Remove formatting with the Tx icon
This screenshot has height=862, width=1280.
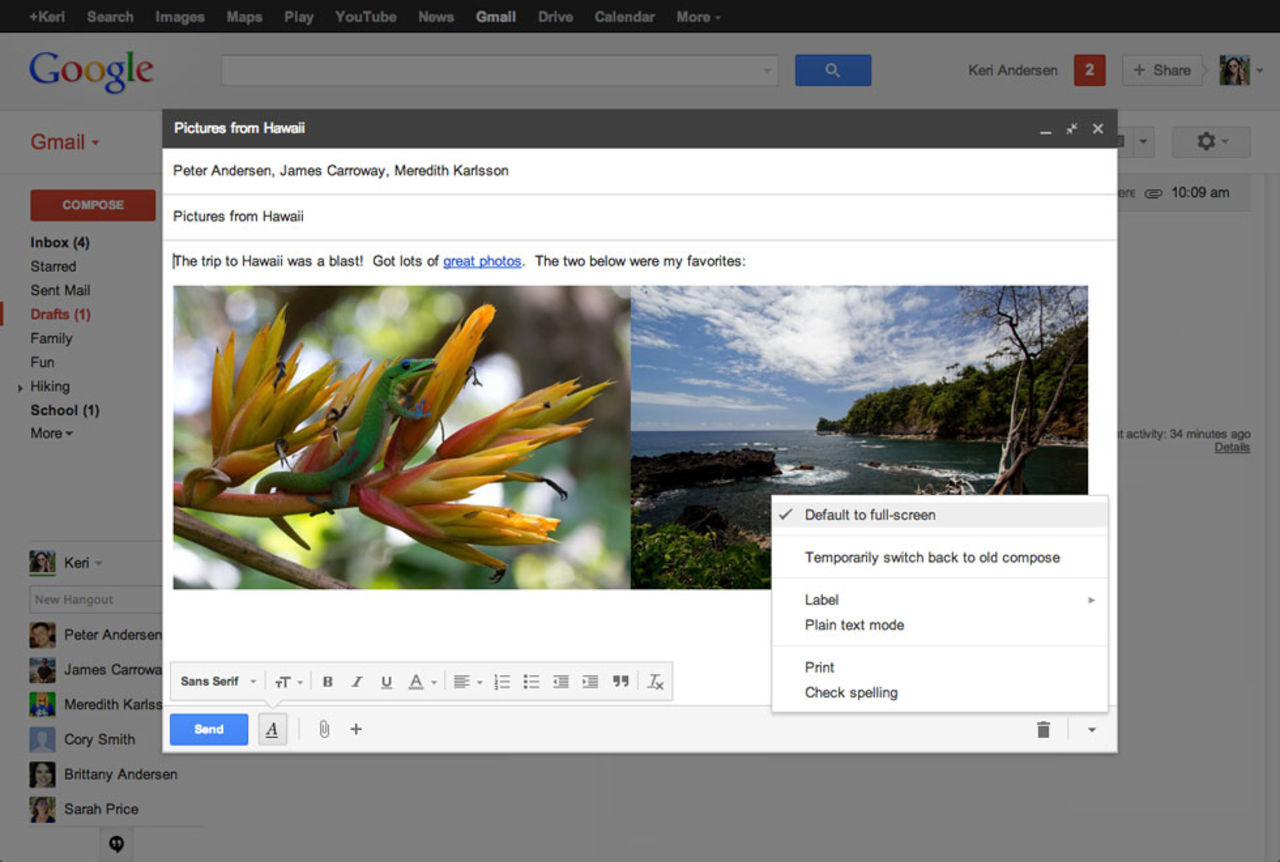pos(656,681)
